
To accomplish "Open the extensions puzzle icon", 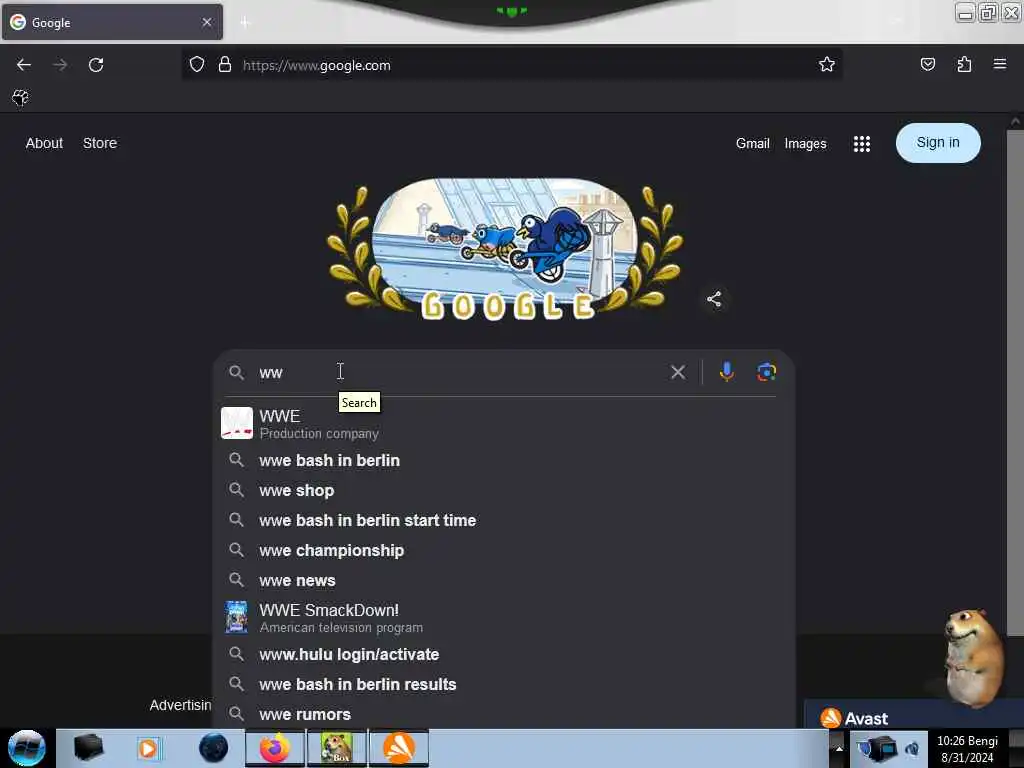I will [x=964, y=65].
